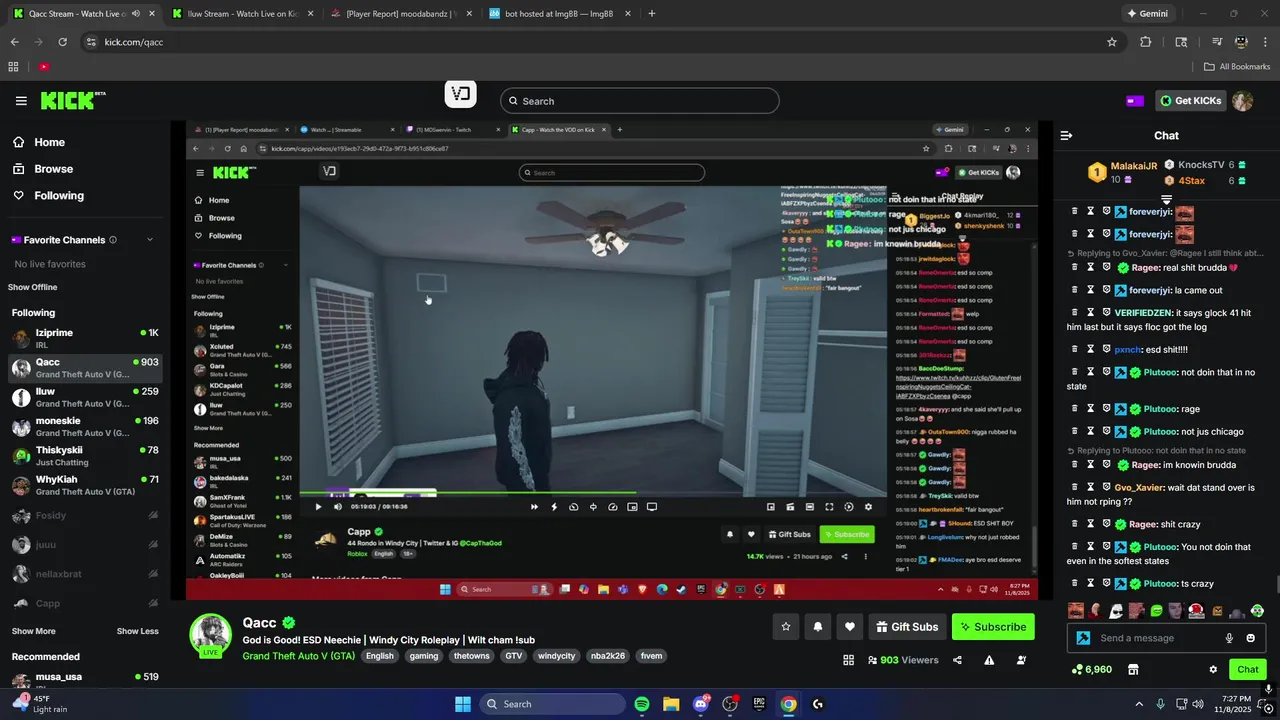Open Grand Theft Auto V (GTA) category link
The height and width of the screenshot is (720, 1280).
[298, 656]
